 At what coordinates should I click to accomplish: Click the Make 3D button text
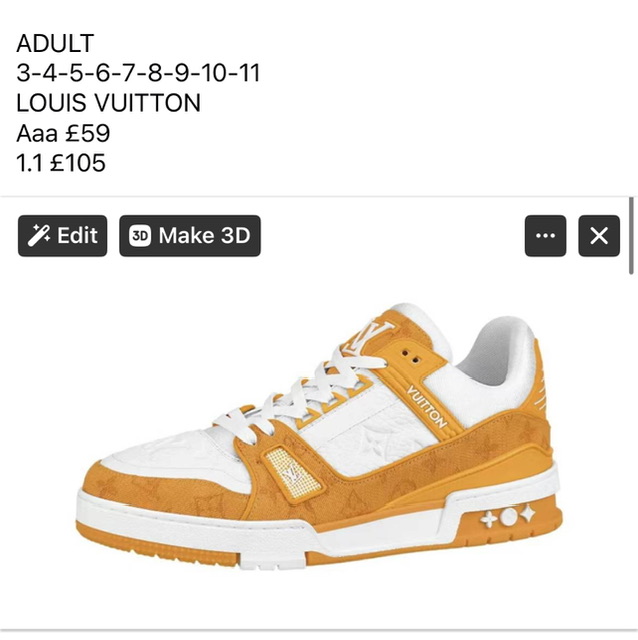click(x=205, y=236)
